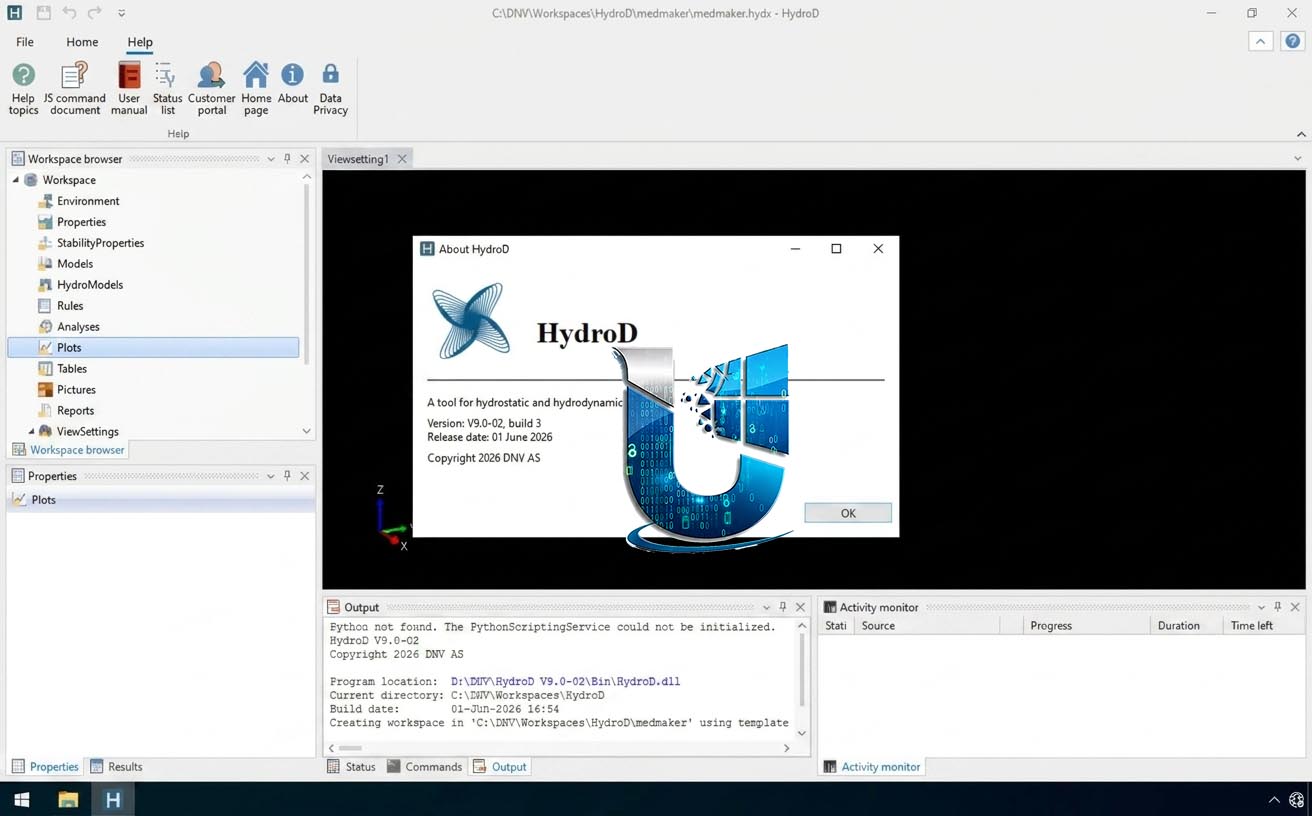This screenshot has height=816, width=1312.
Task: Open the Results tab
Action: pos(117,767)
